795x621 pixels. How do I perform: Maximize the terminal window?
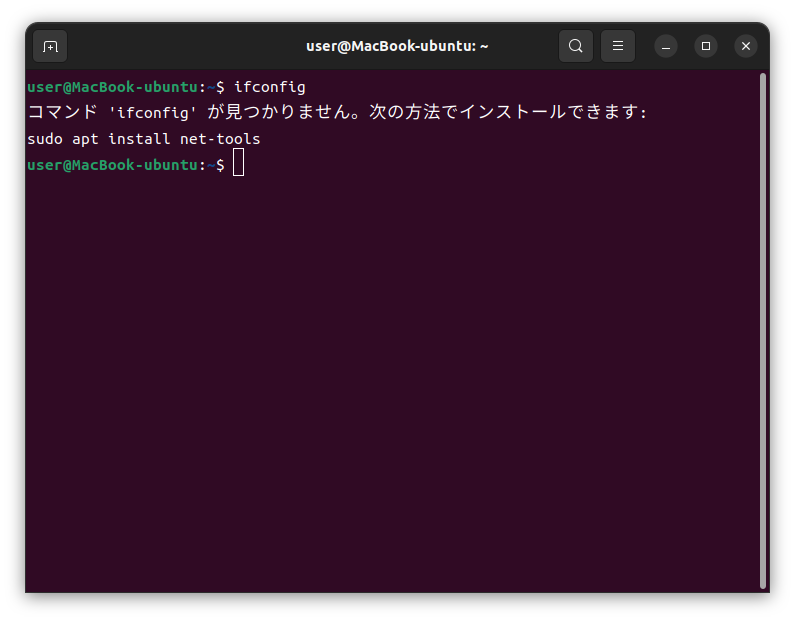[706, 46]
